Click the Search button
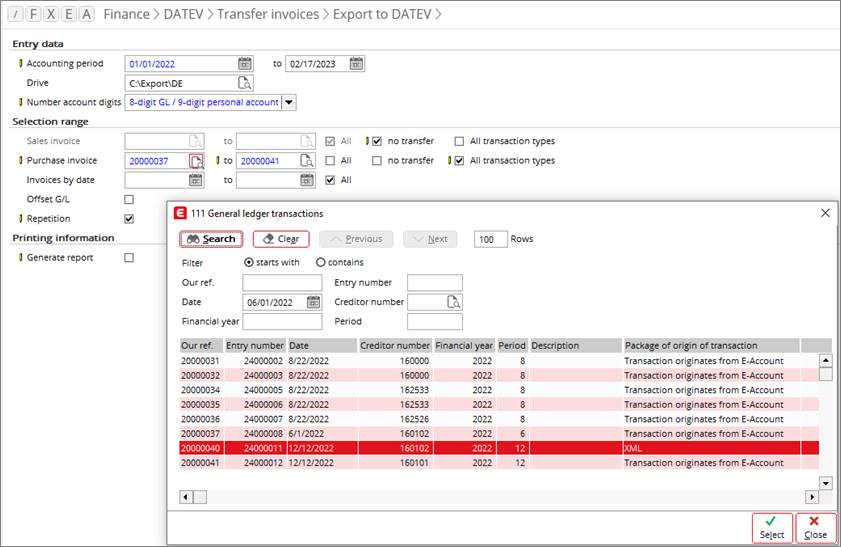 211,239
